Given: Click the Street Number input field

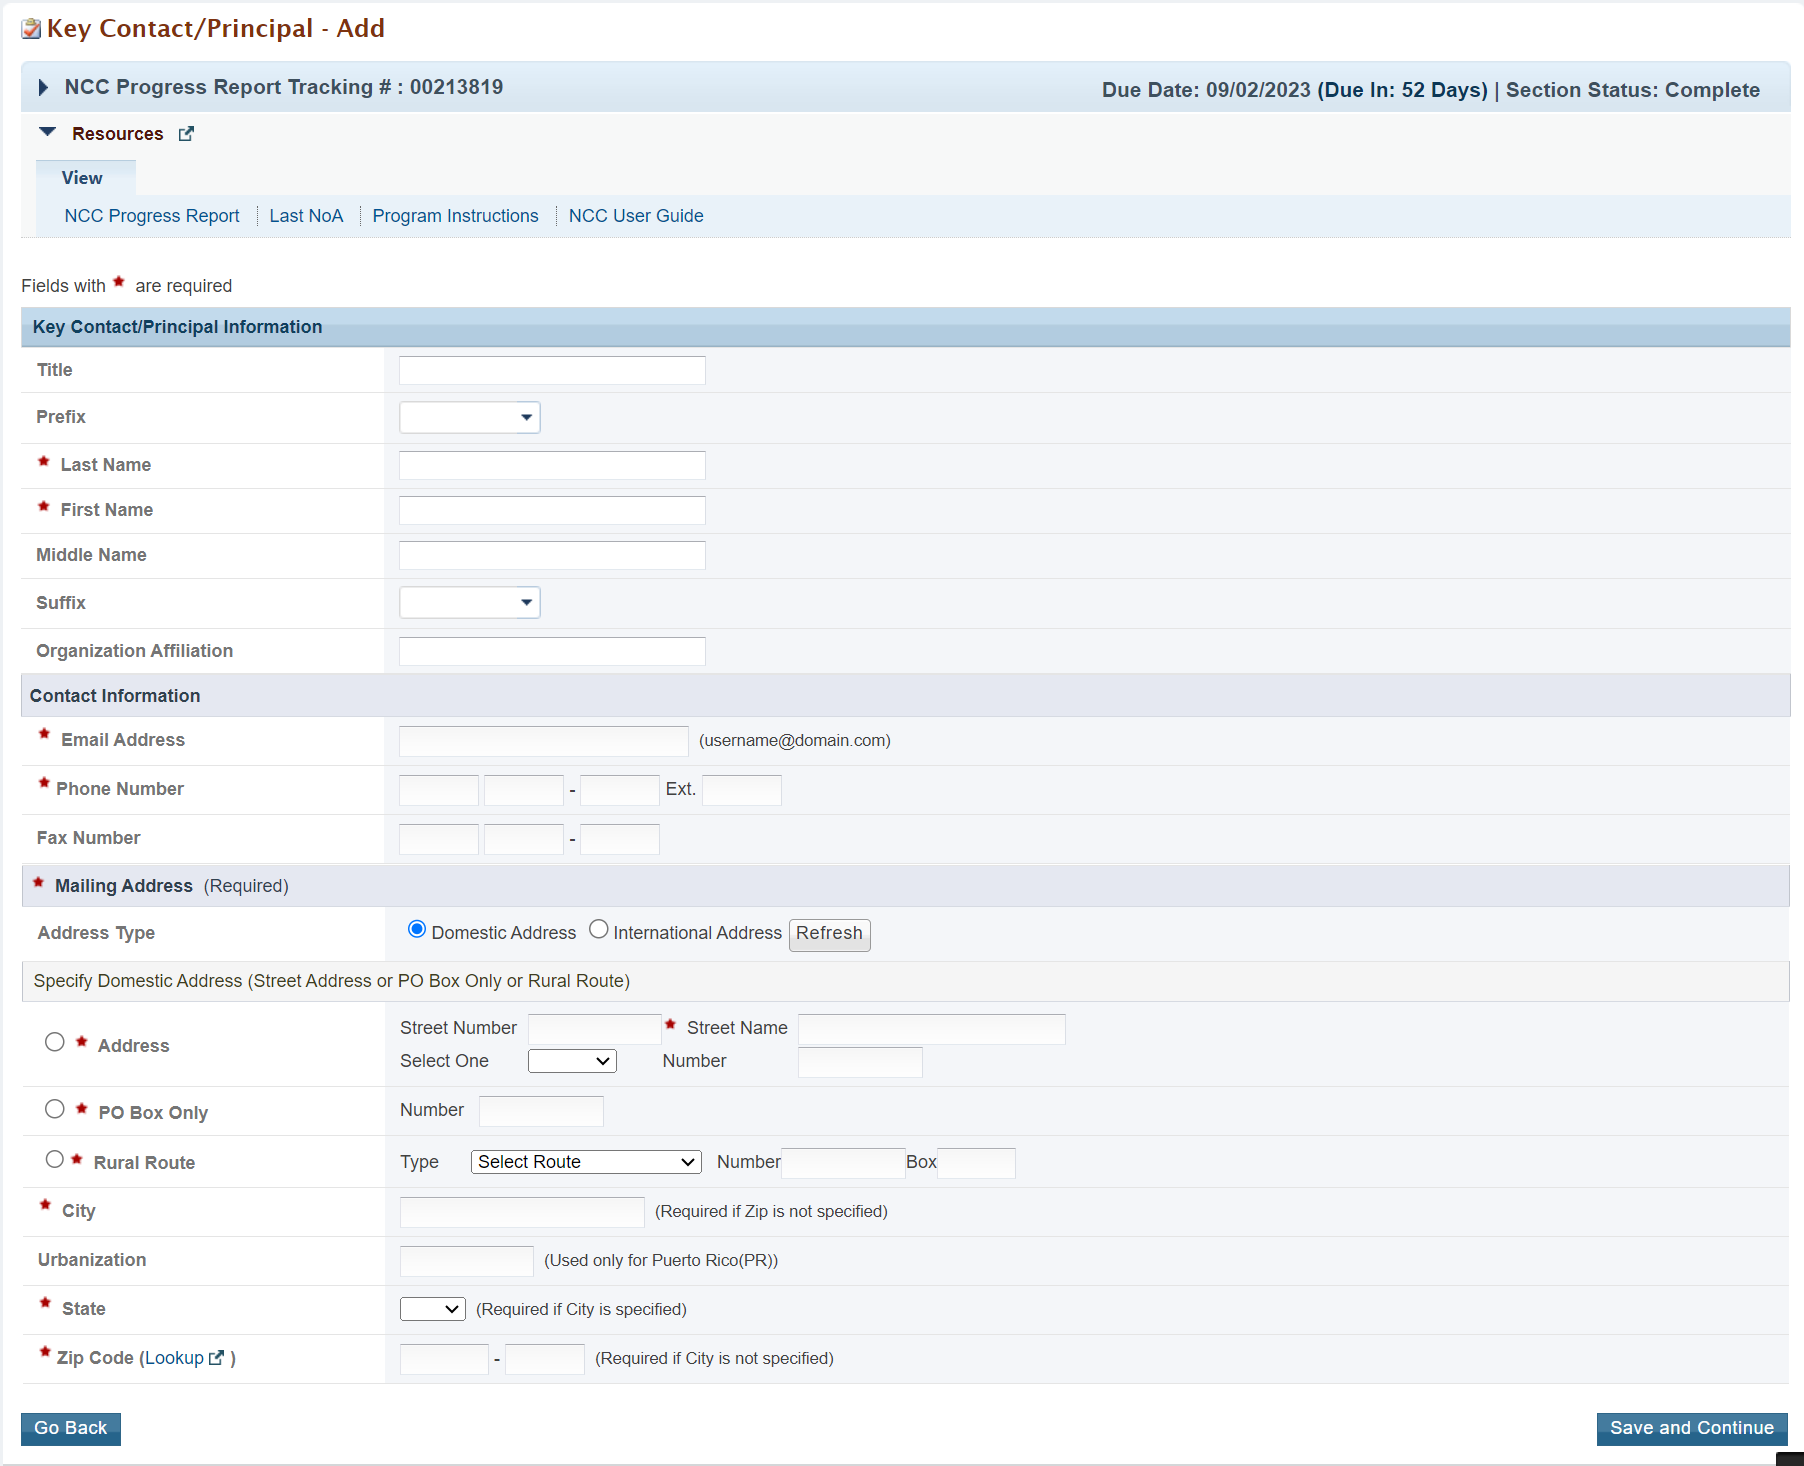Looking at the screenshot, I should (595, 1029).
